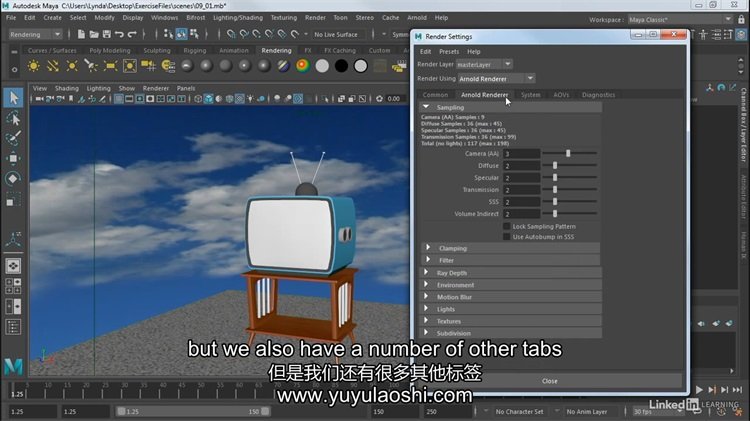This screenshot has height=421, width=750.
Task: Activate the Move tool
Action: pyautogui.click(x=13, y=158)
